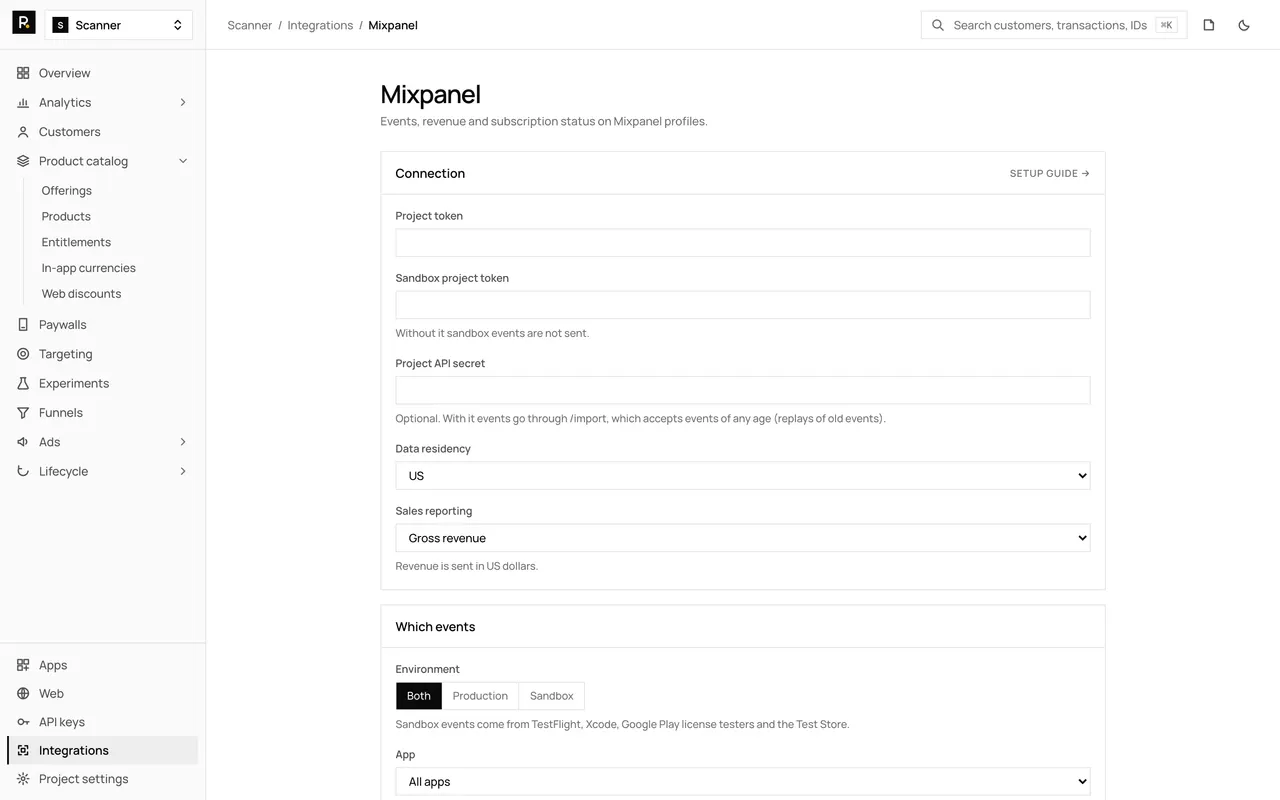The width and height of the screenshot is (1280, 800).
Task: Click the Apps icon in sidebar
Action: [x=23, y=665]
